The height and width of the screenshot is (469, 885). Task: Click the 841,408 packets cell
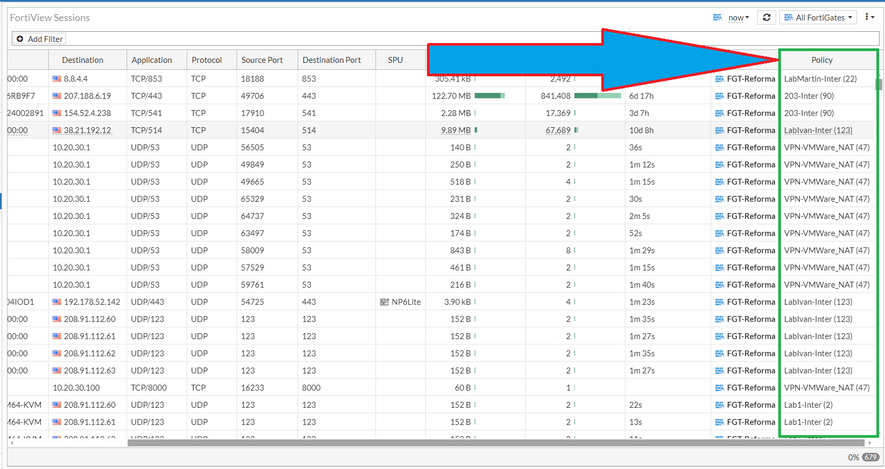click(x=555, y=96)
